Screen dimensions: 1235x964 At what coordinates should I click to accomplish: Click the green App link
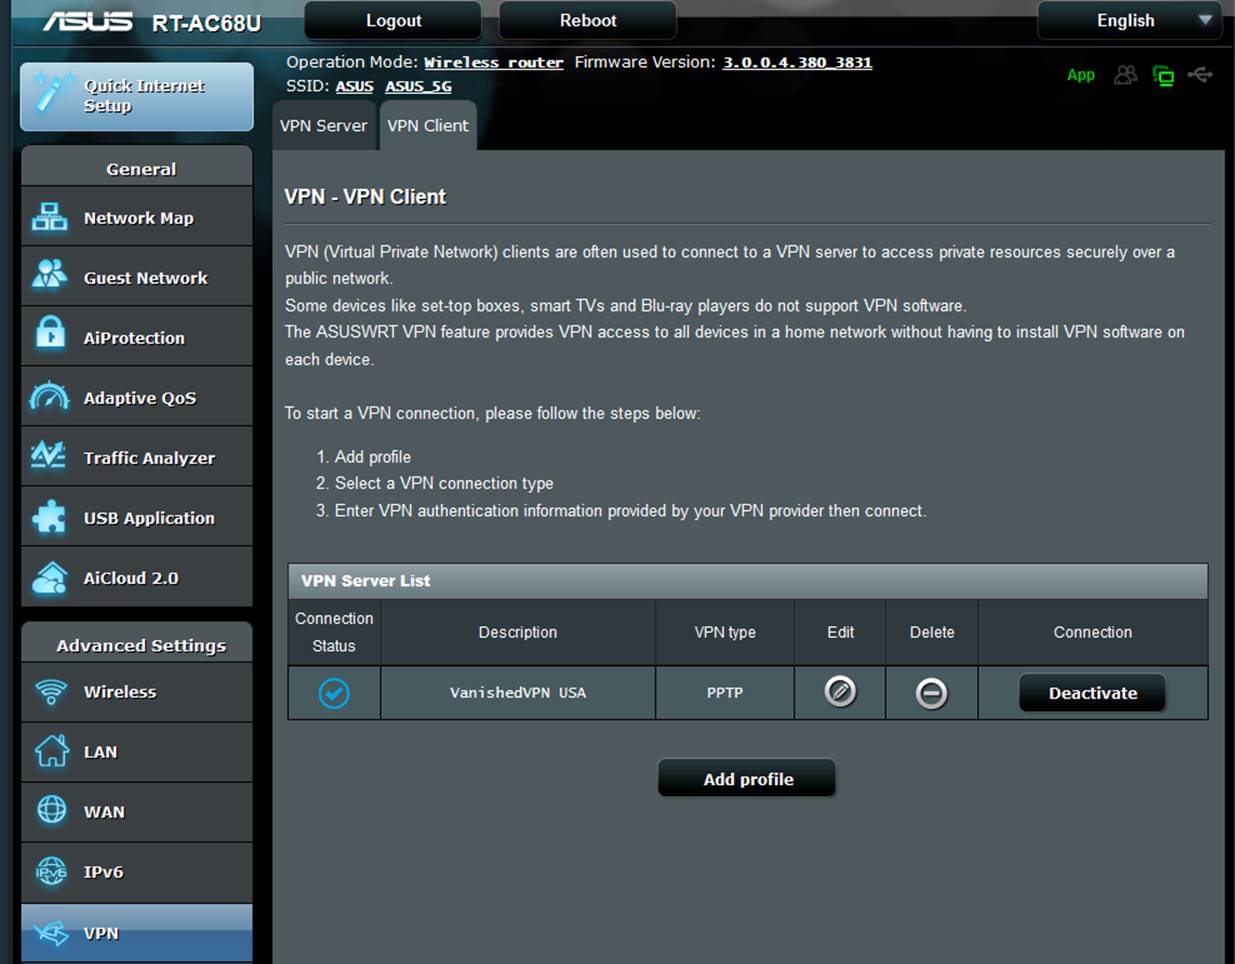1080,75
